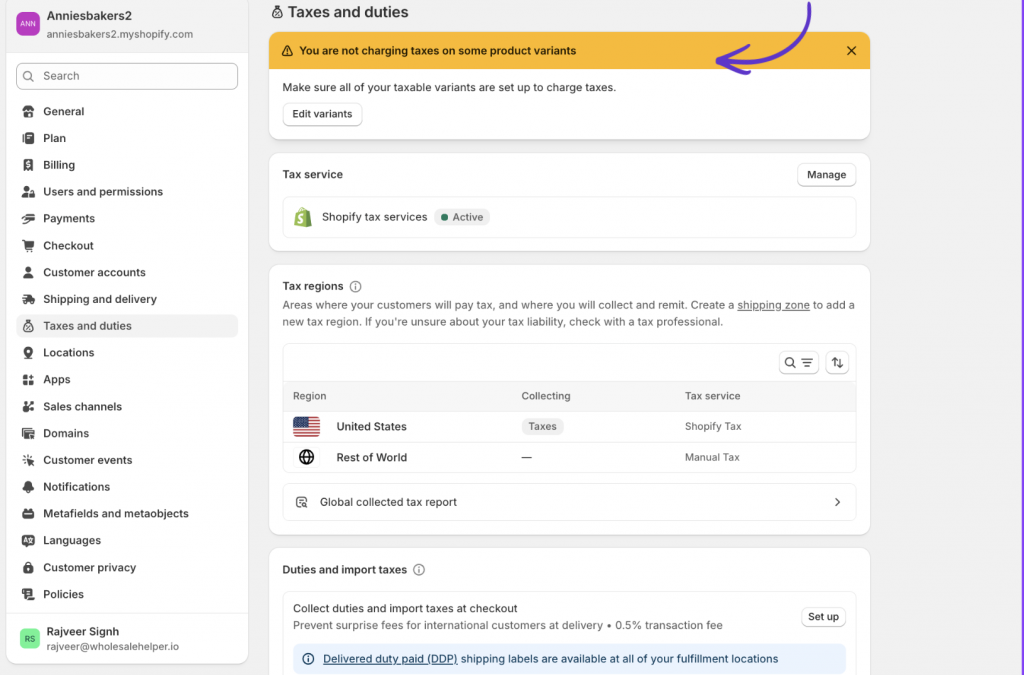1024x675 pixels.
Task: Follow the shipping zone link
Action: [x=773, y=305]
